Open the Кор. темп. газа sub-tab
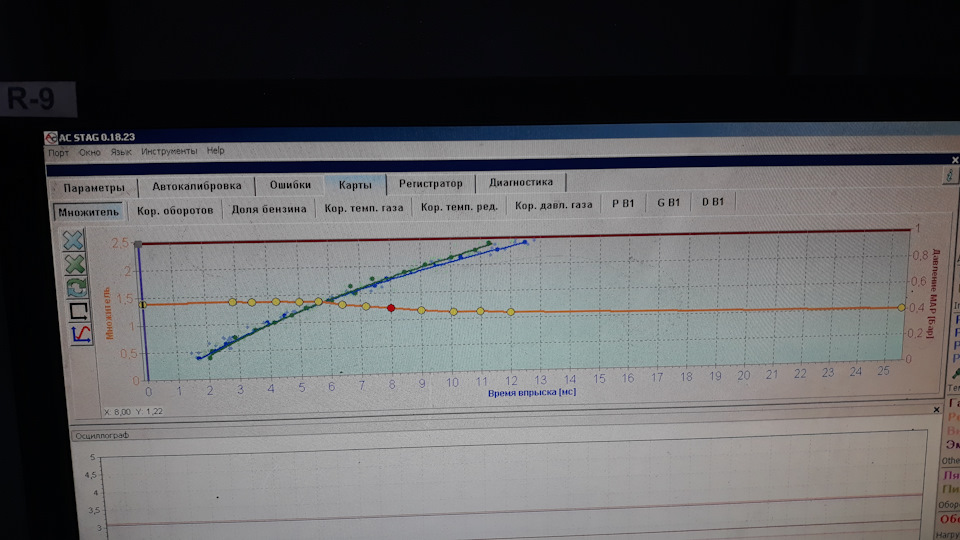Viewport: 960px width, 540px height. (364, 208)
